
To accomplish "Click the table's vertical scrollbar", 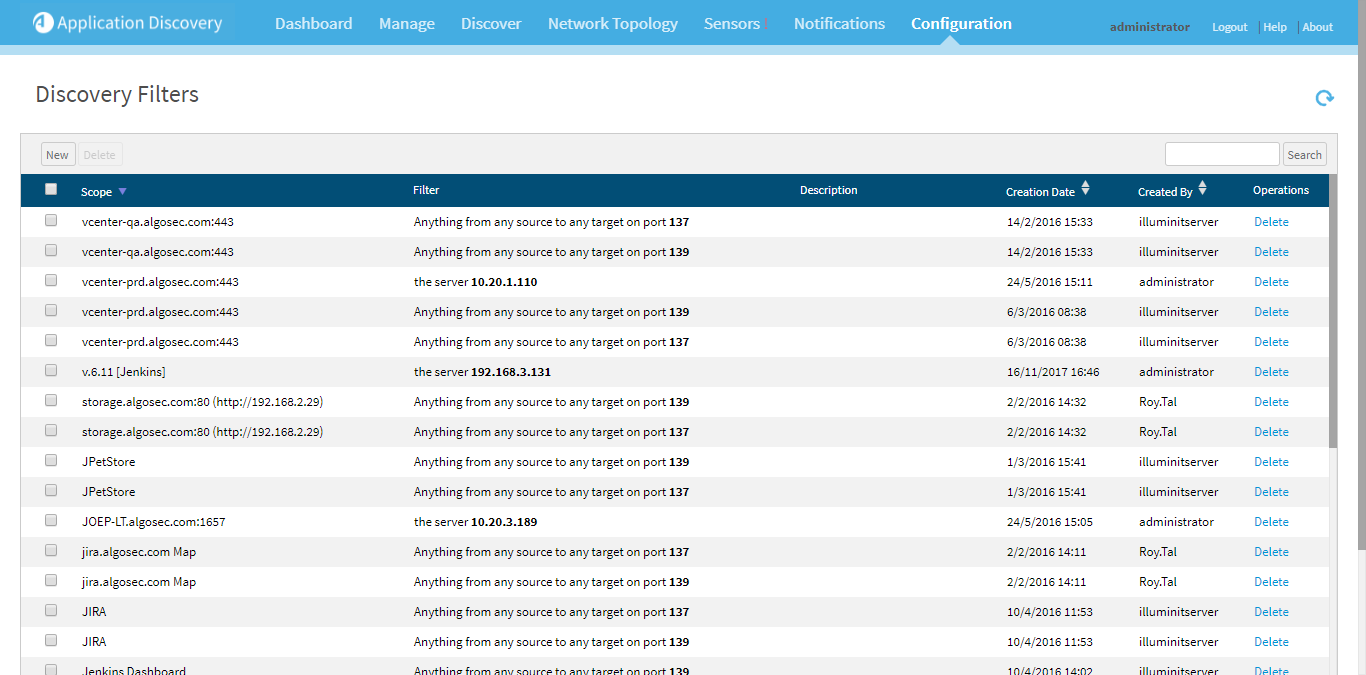I will pyautogui.click(x=1332, y=330).
